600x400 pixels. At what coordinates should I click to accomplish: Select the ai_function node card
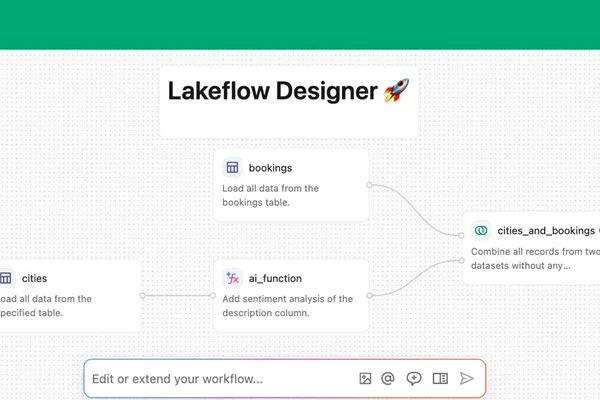pyautogui.click(x=291, y=296)
